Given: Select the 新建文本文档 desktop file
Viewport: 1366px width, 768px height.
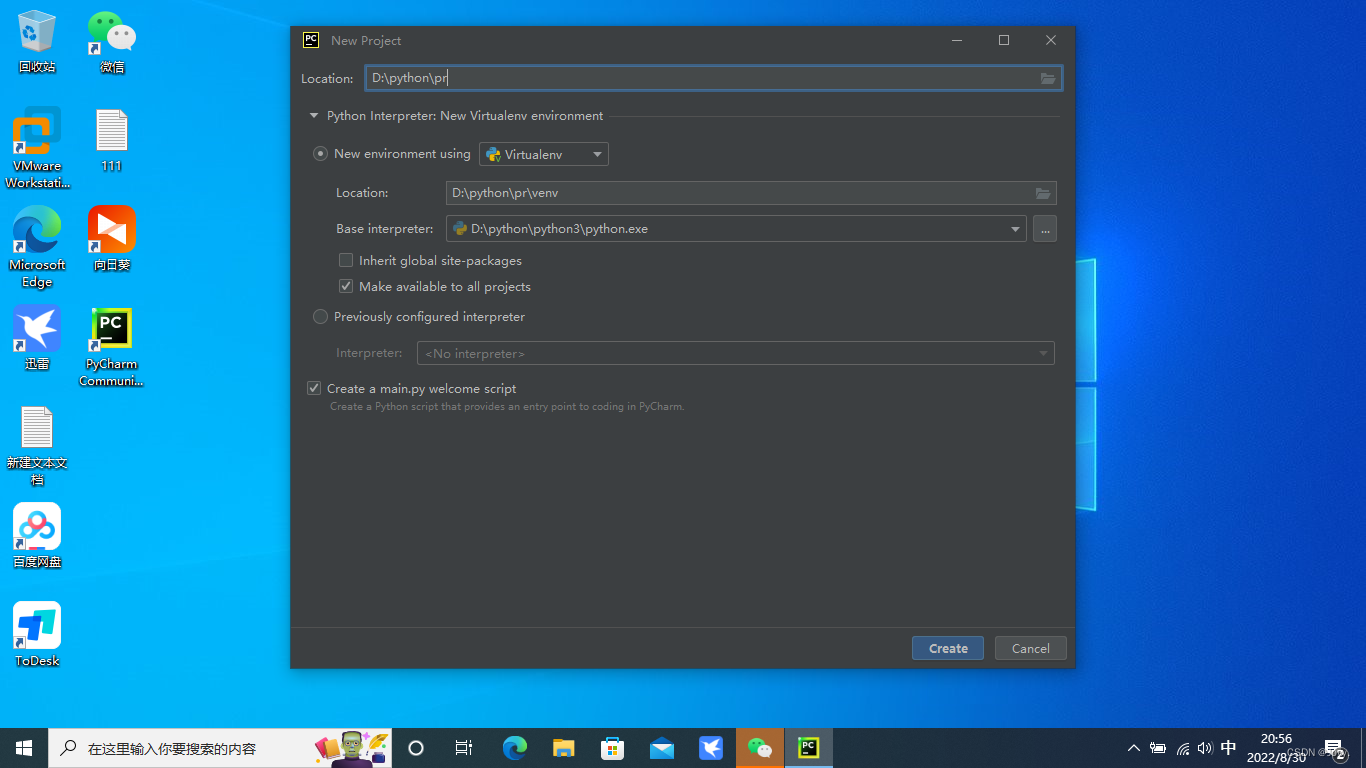Looking at the screenshot, I should coord(37,445).
